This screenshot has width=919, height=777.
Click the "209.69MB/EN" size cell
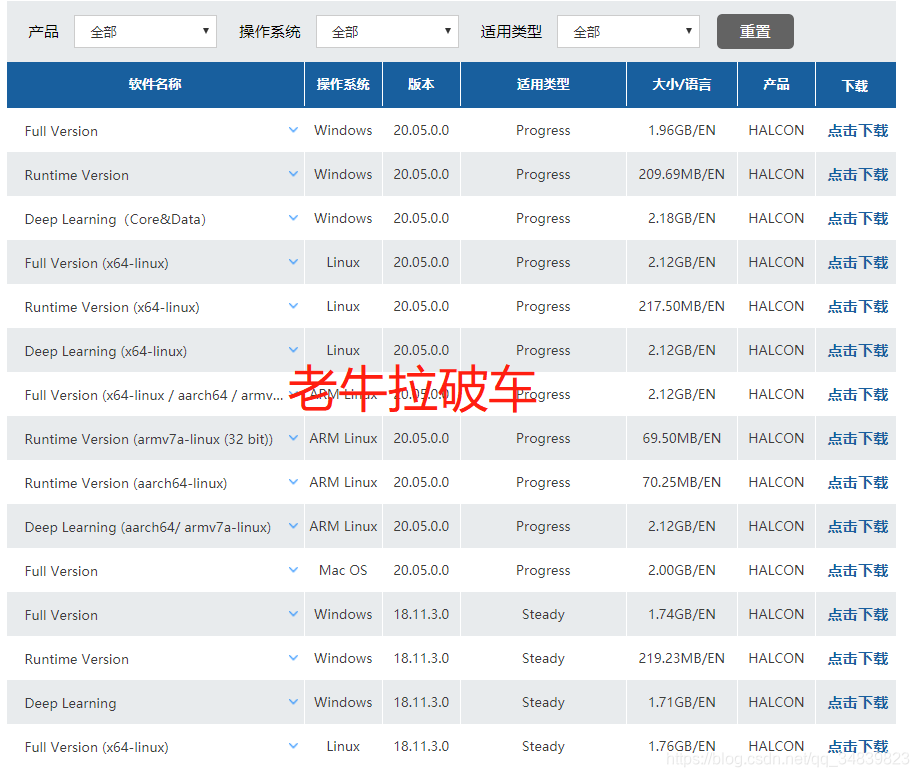point(682,174)
